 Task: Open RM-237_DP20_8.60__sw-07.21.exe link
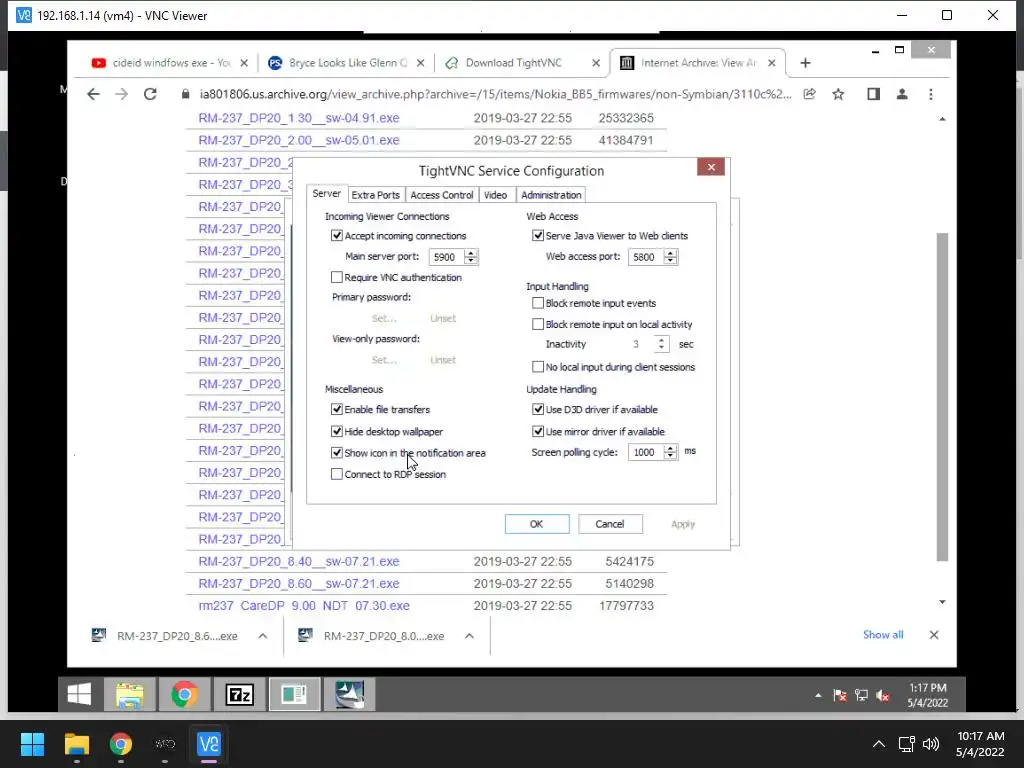tap(299, 584)
